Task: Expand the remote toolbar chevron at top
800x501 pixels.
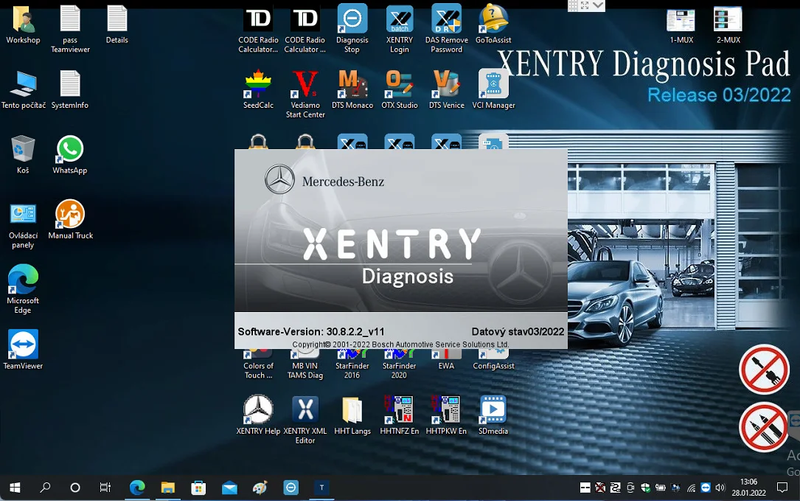Action: point(598,6)
